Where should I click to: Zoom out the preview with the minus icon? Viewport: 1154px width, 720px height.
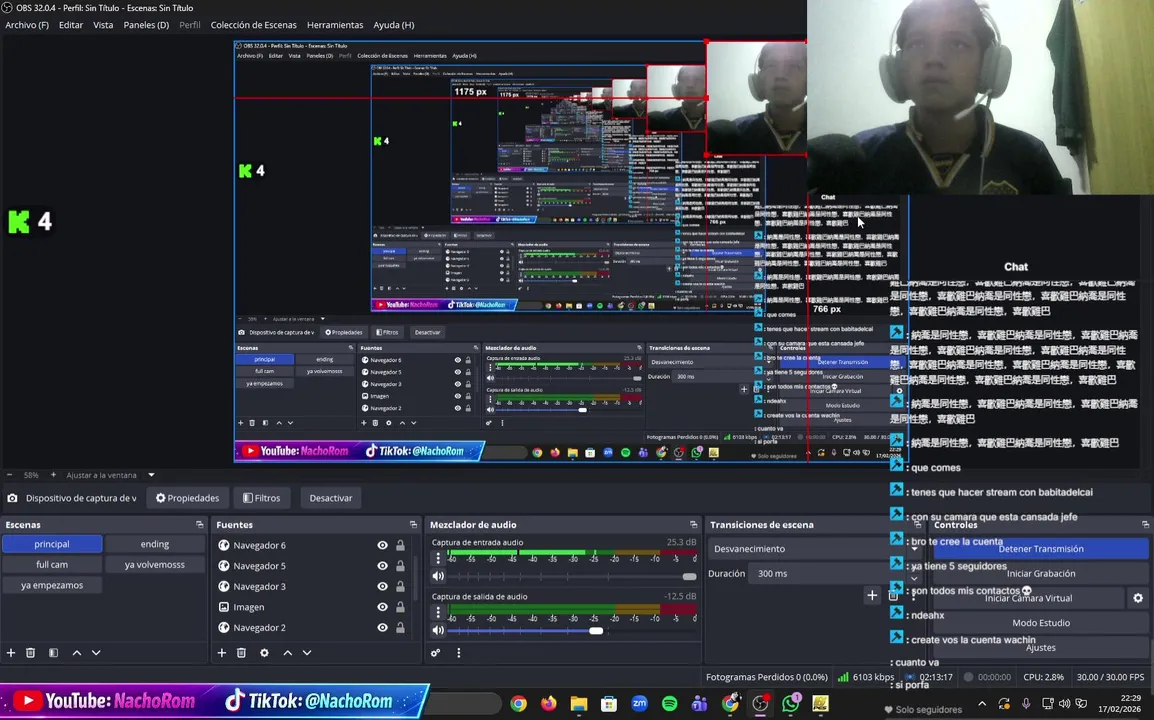pyautogui.click(x=10, y=476)
